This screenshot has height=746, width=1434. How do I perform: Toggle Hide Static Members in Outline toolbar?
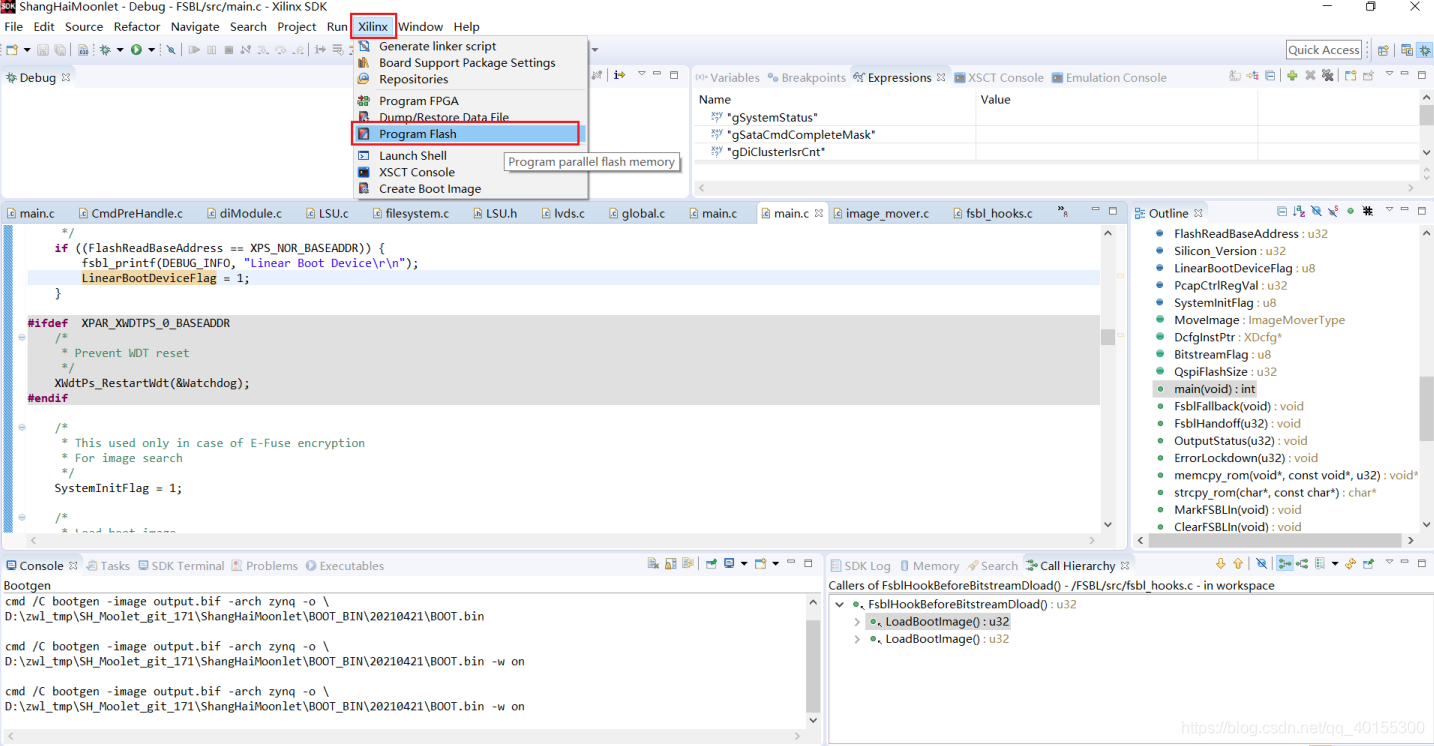(x=1333, y=211)
